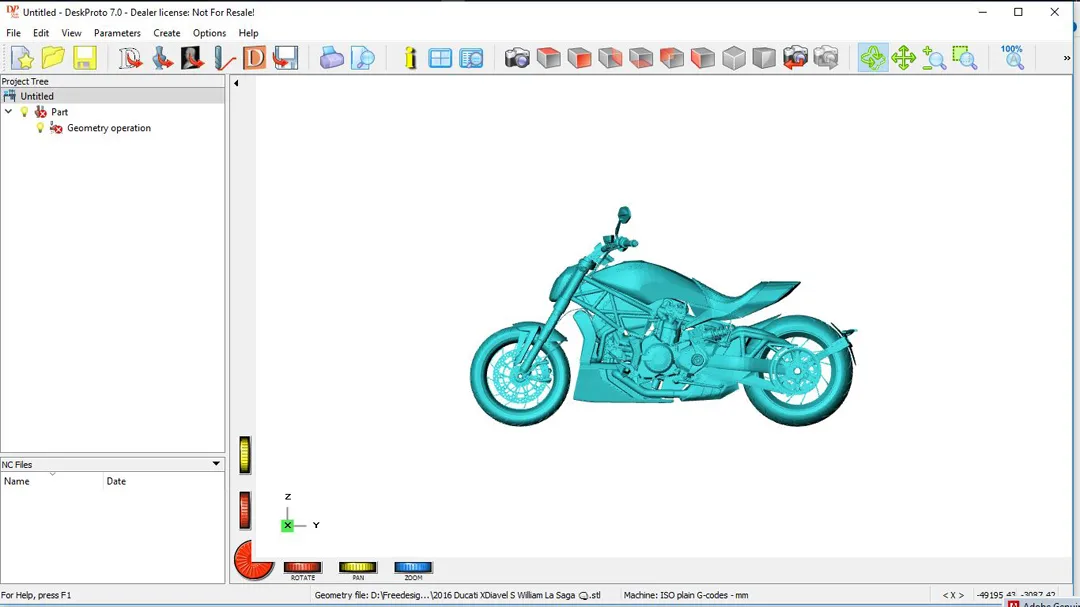Image resolution: width=1080 pixels, height=607 pixels.
Task: Click the < X > indicator in the status bar
Action: (x=953, y=595)
